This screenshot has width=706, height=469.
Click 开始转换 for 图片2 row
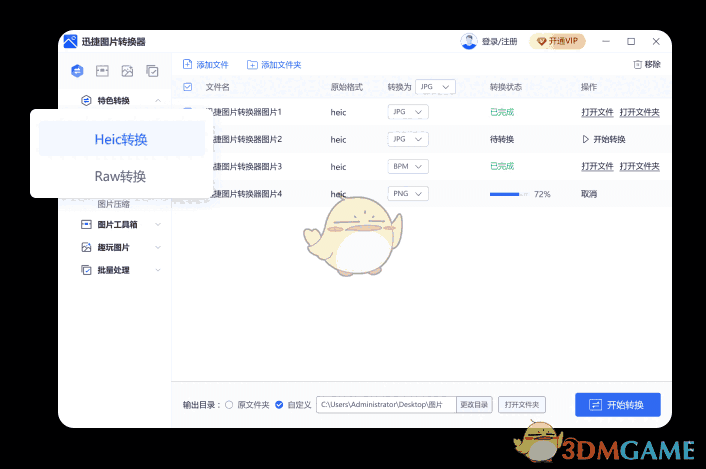coord(604,140)
